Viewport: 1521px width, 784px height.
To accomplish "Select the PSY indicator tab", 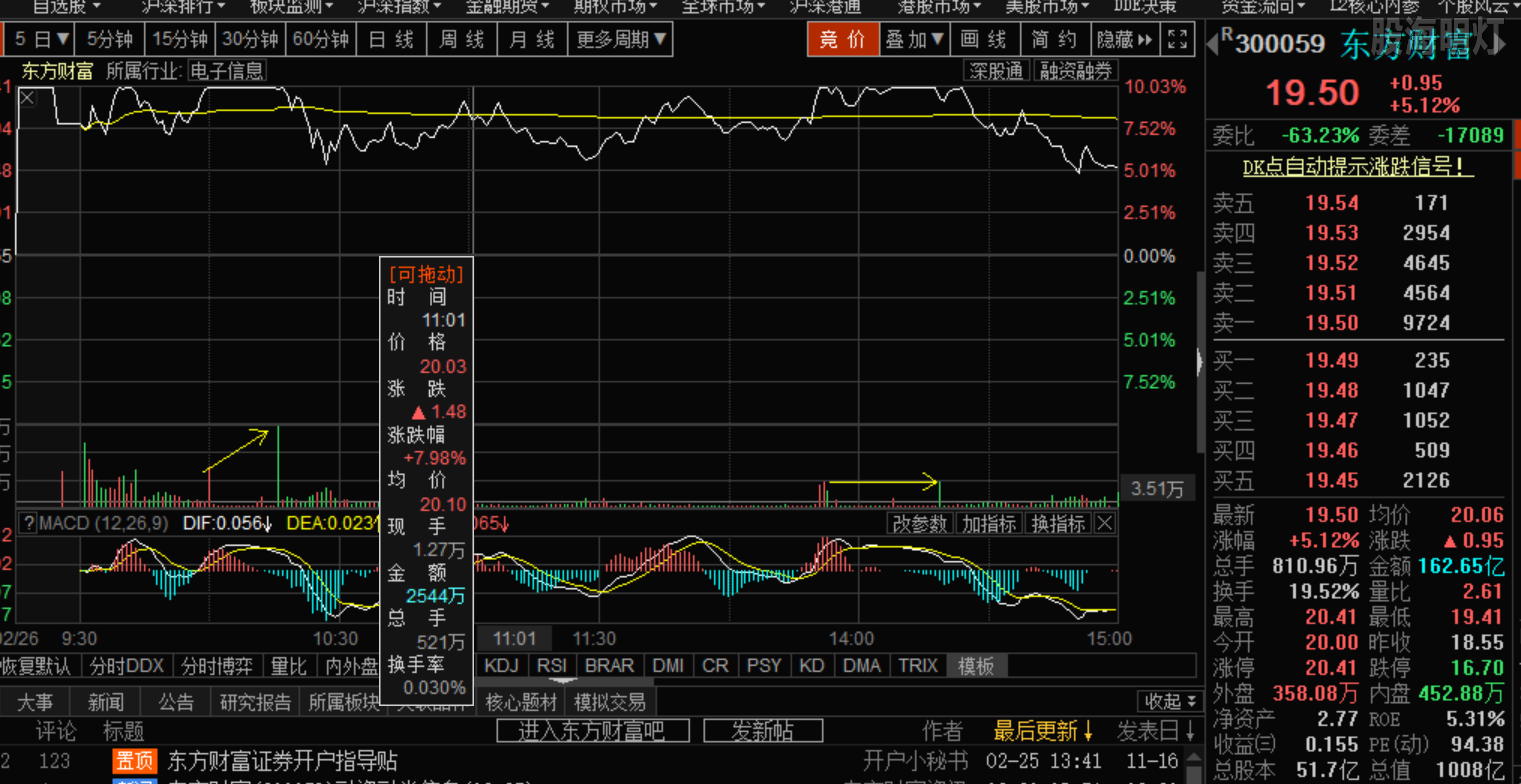I will 765,666.
